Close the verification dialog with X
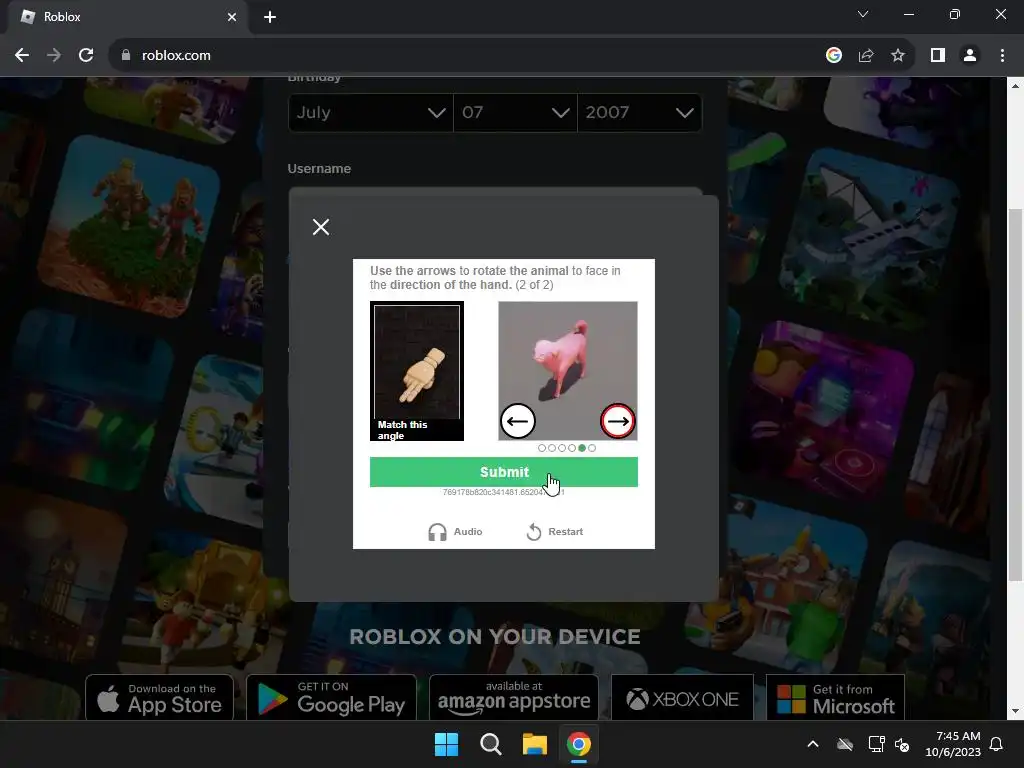Viewport: 1024px width, 768px height. pyautogui.click(x=321, y=227)
